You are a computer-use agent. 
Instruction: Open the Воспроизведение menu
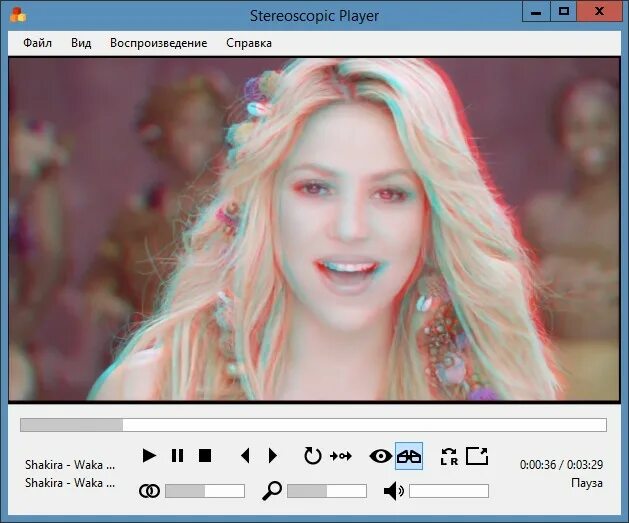[x=158, y=43]
